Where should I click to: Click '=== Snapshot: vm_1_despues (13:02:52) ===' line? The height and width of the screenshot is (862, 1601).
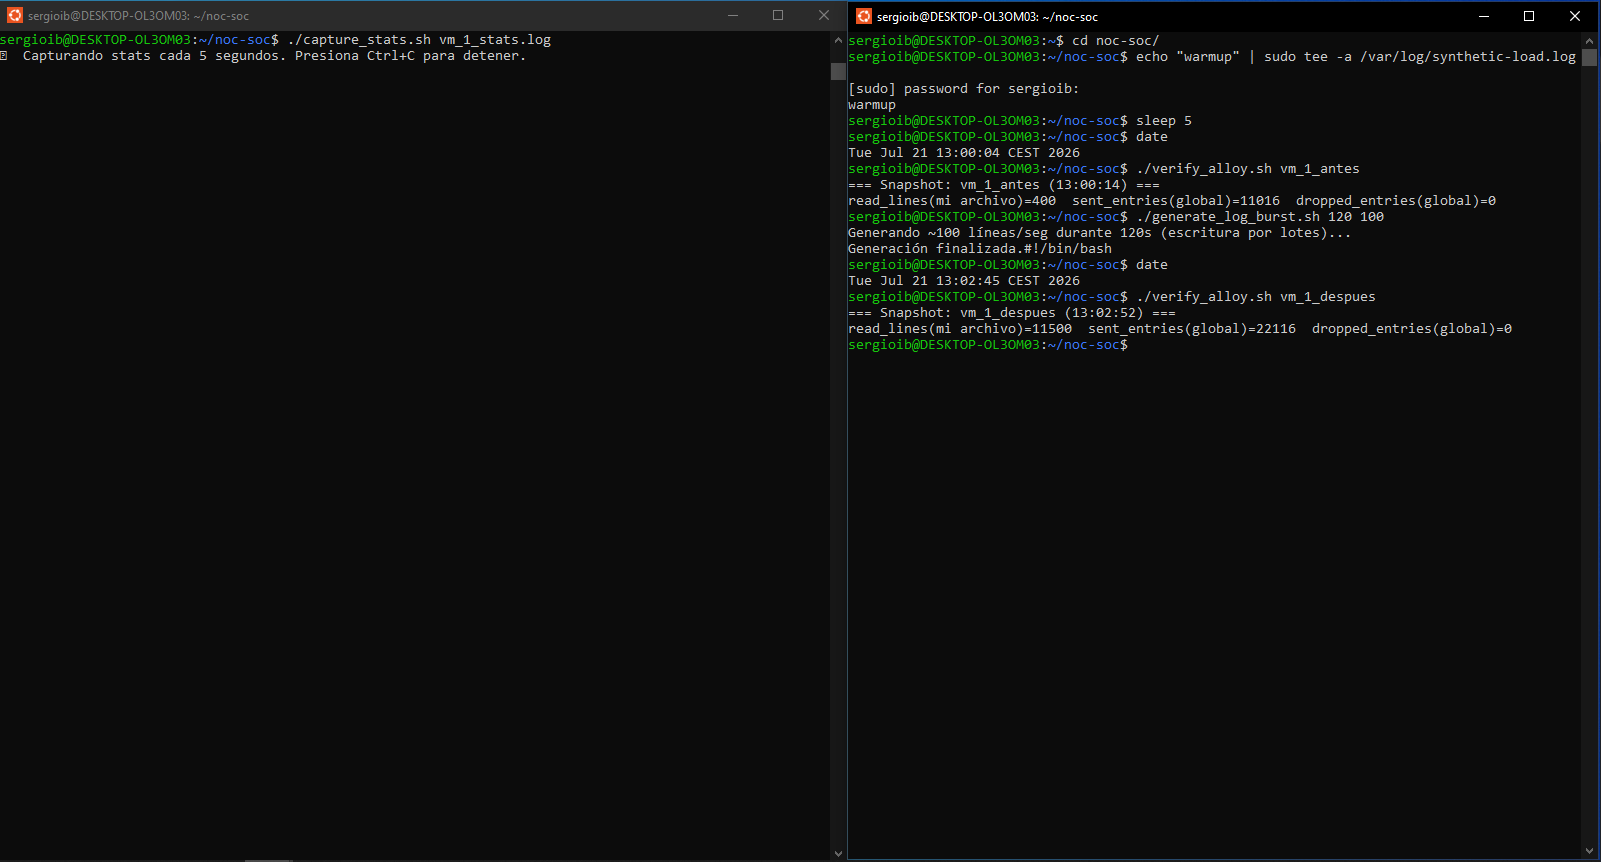click(x=1012, y=313)
